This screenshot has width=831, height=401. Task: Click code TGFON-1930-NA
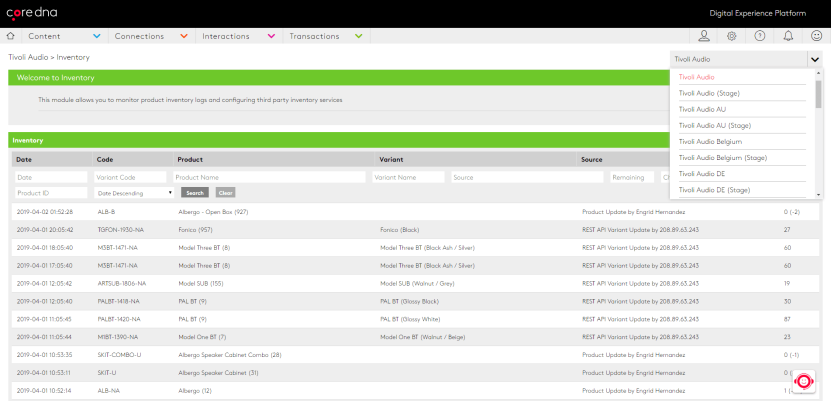click(x=121, y=230)
